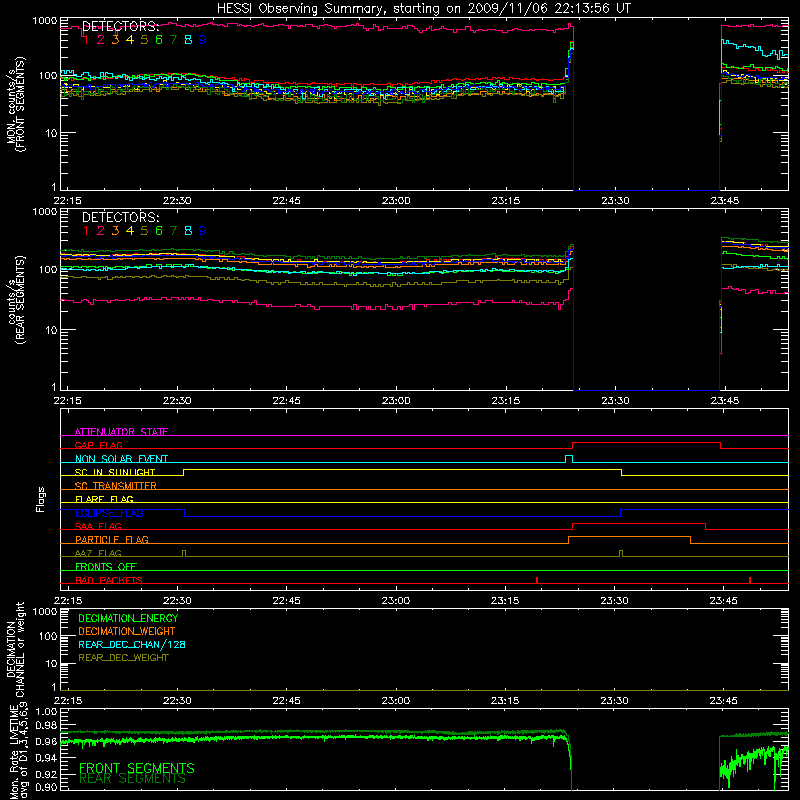The image size is (800, 800).
Task: Click the earlier AAZ_FLAG pulse marker
Action: [x=184, y=554]
